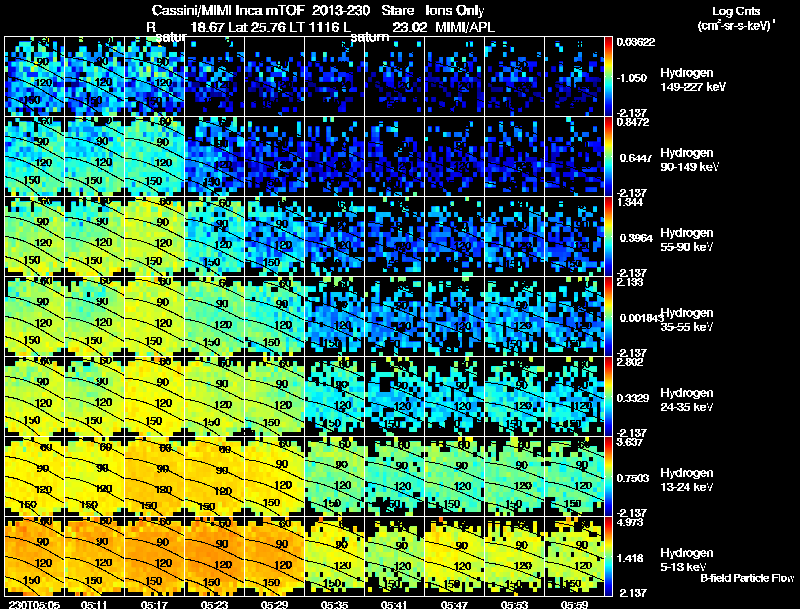
Task: Click the color bar beside Hydrogen 149-227 keV
Action: coord(608,76)
